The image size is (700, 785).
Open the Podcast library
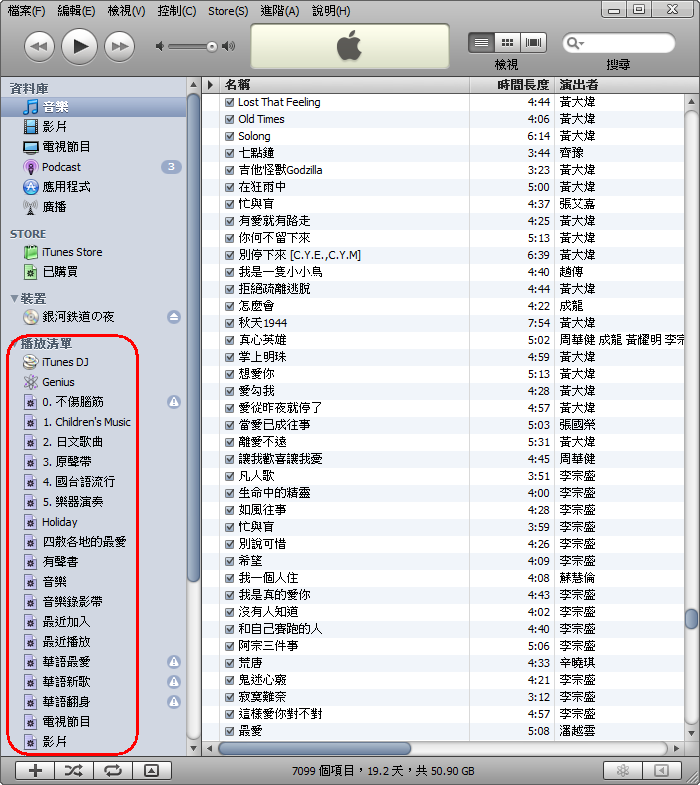point(93,167)
